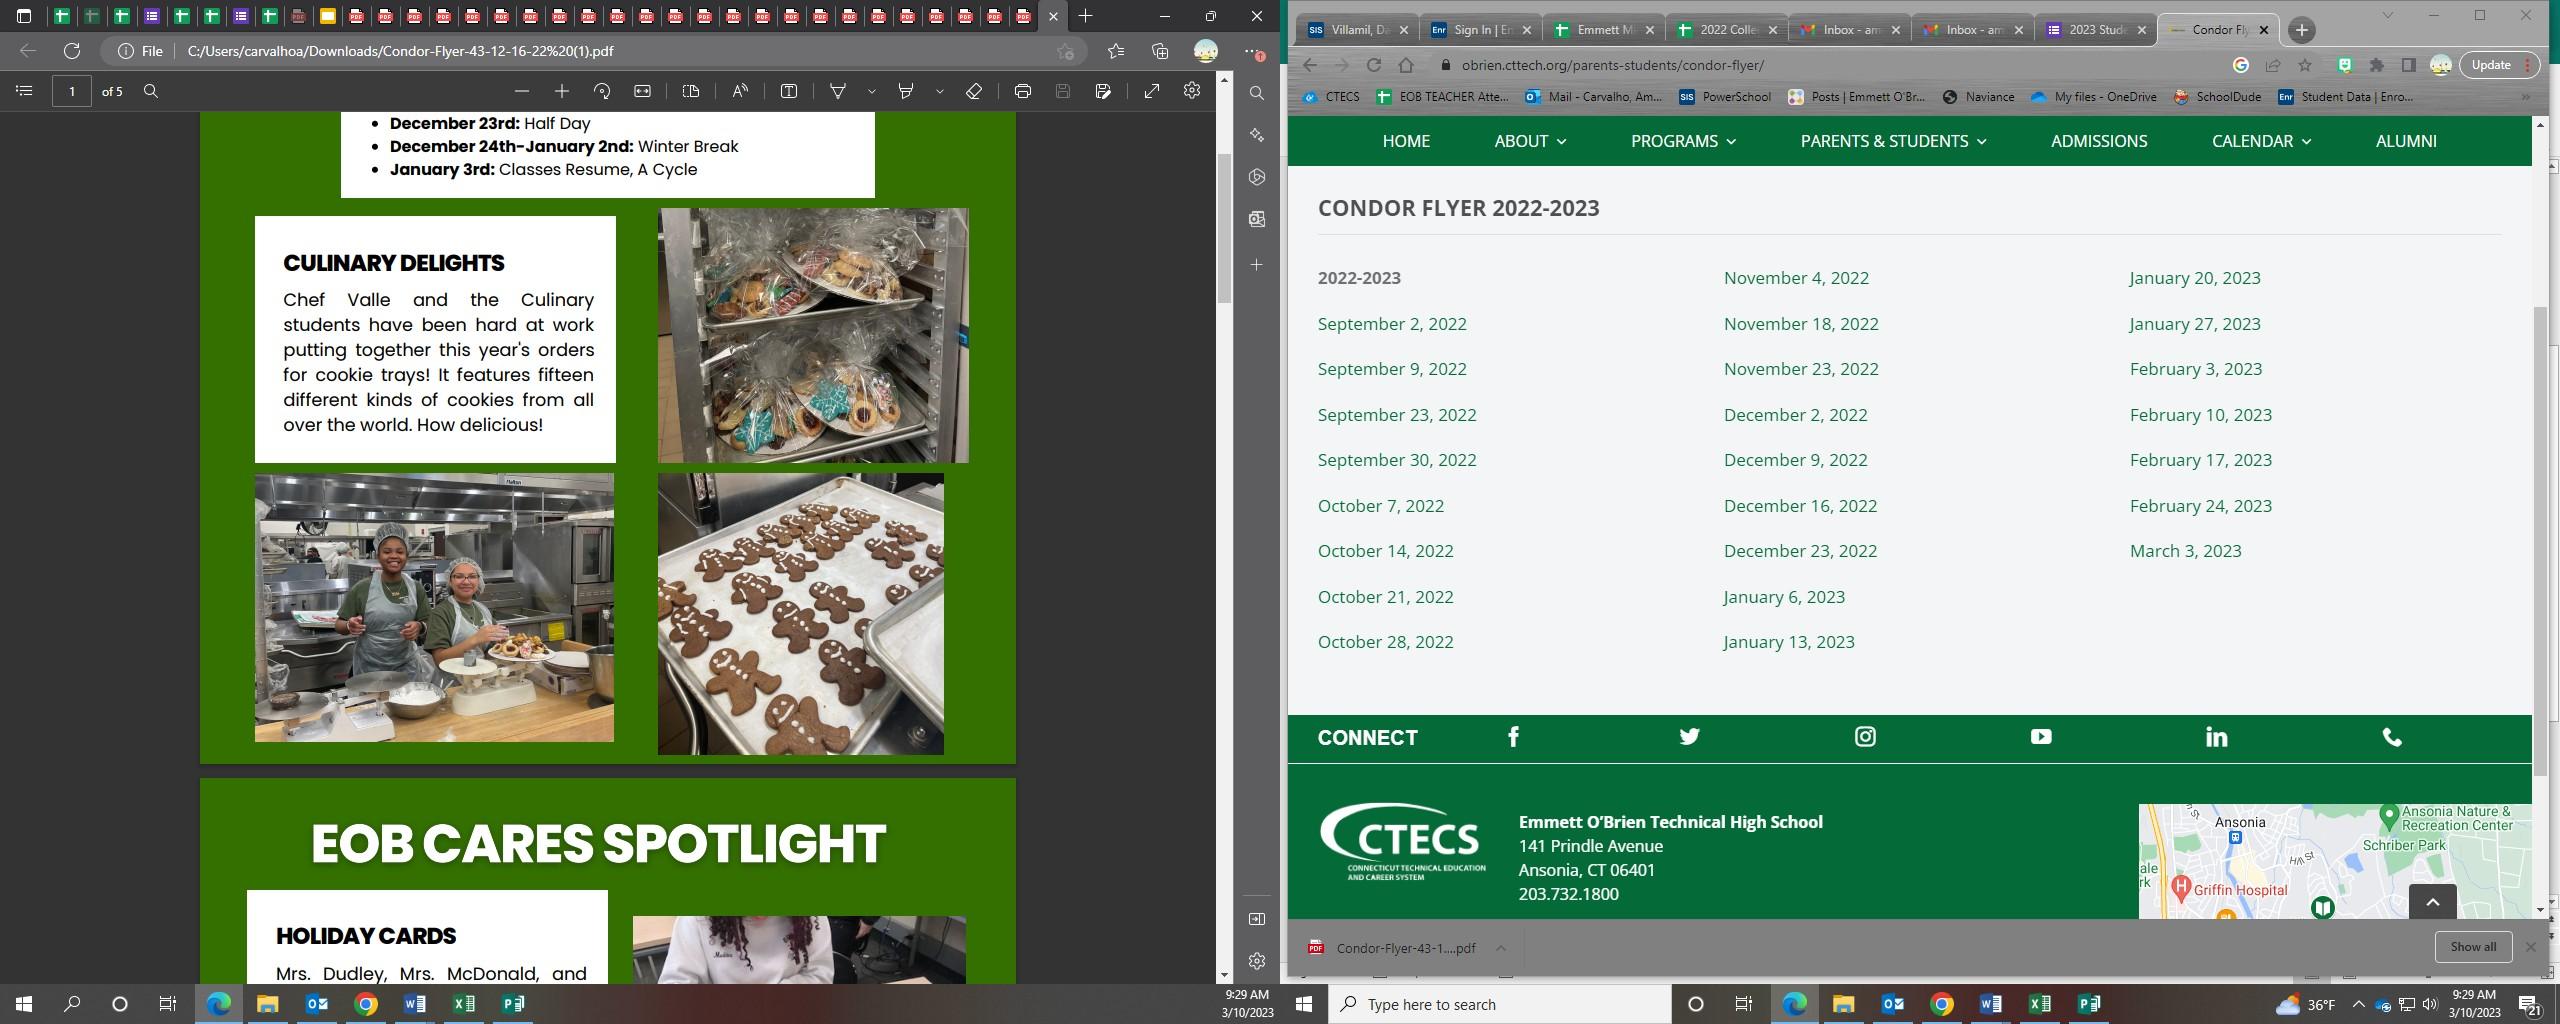
Task: Add text to the PDF
Action: (x=789, y=91)
